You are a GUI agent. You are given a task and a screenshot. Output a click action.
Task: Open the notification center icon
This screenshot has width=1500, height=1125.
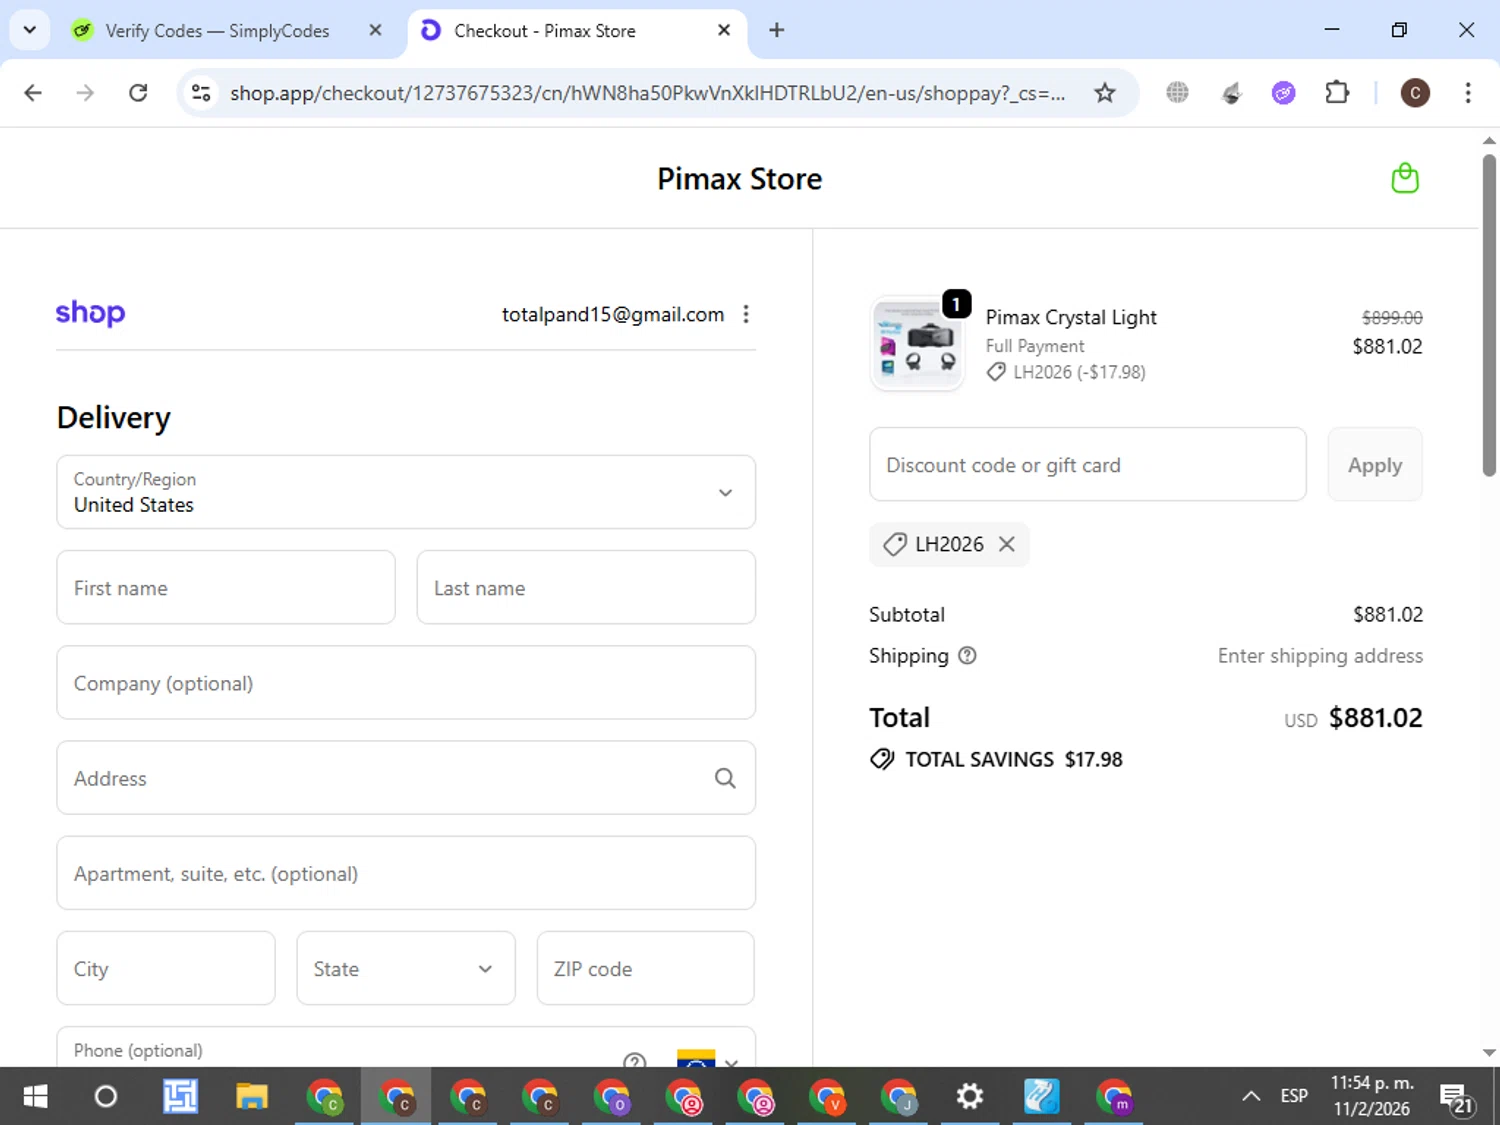pyautogui.click(x=1455, y=1097)
